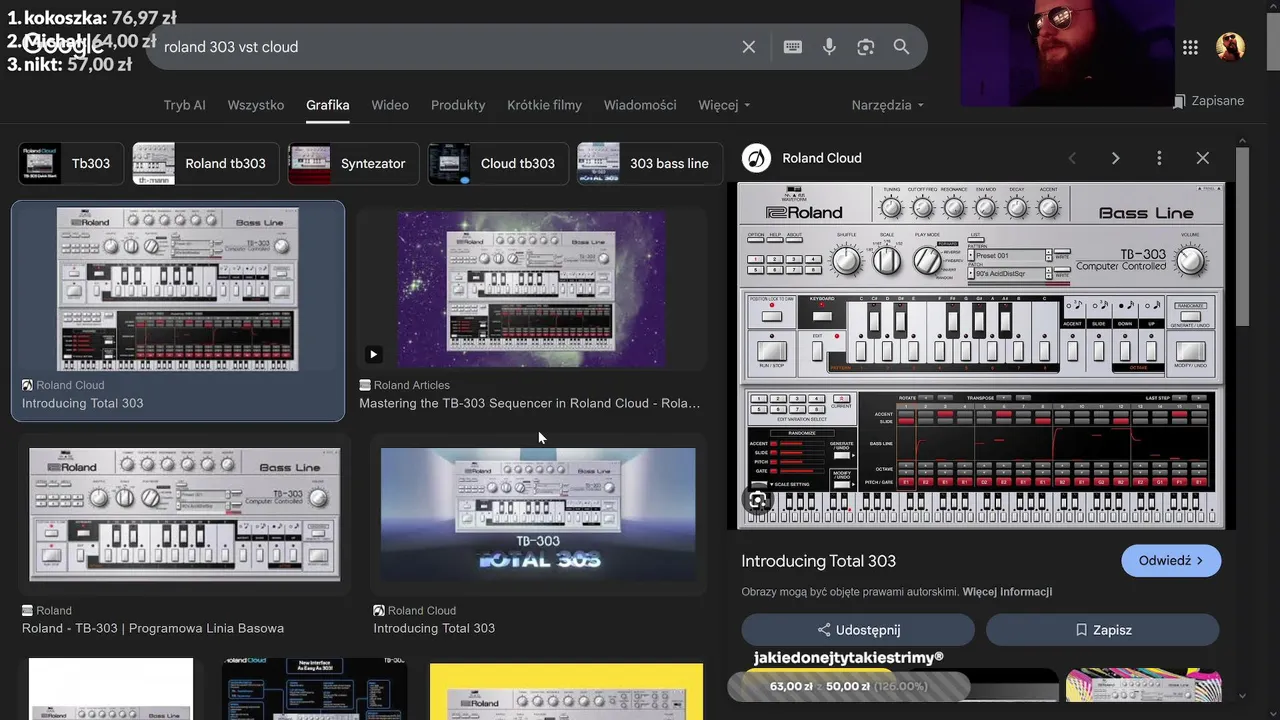Go to next image in preview panel

point(1115,158)
